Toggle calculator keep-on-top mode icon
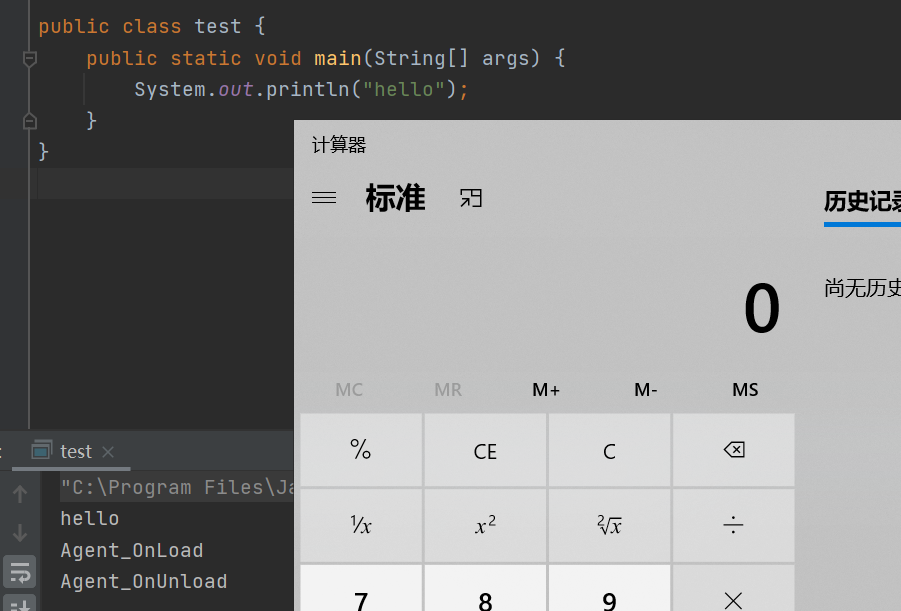This screenshot has height=611, width=901. (471, 198)
